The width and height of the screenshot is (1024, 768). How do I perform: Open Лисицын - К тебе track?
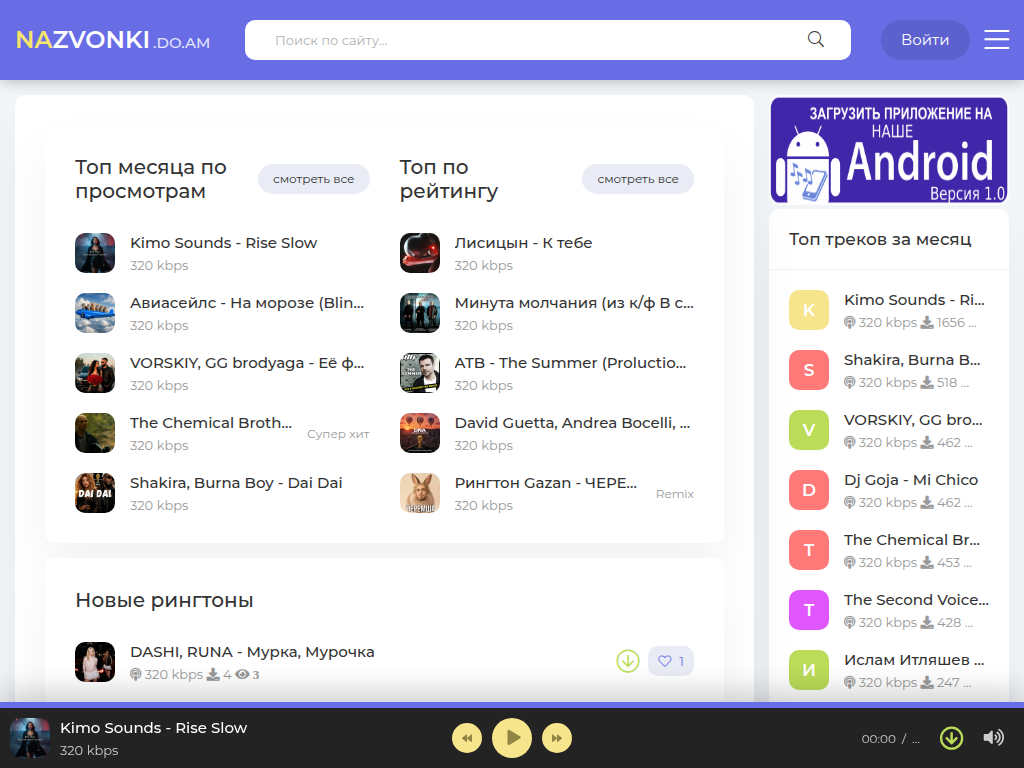click(x=523, y=243)
